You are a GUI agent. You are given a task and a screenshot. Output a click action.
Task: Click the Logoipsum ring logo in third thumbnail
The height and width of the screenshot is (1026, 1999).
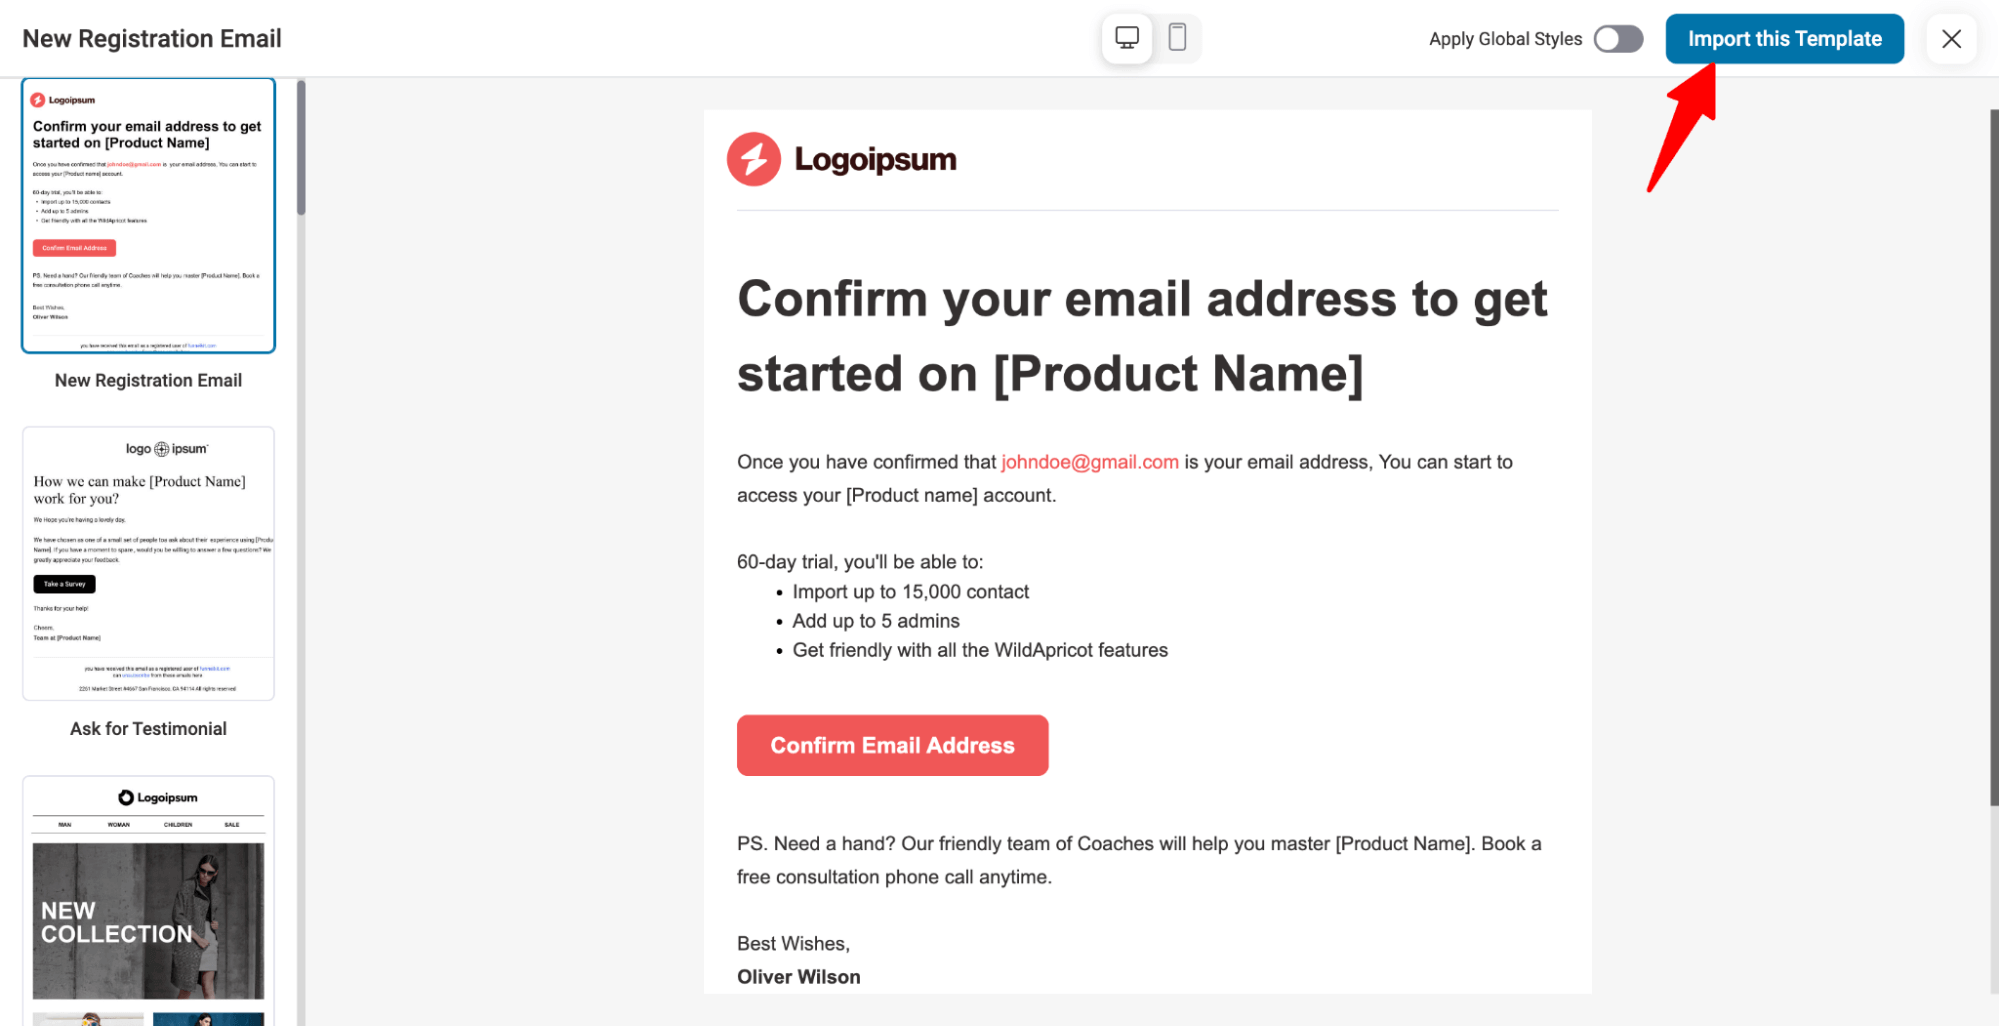(x=126, y=797)
